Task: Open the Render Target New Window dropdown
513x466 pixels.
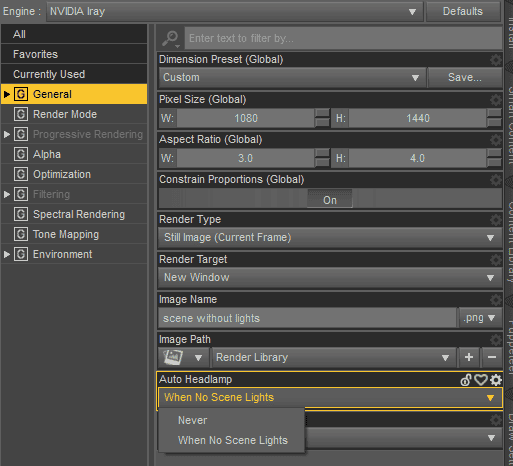Action: pos(330,278)
